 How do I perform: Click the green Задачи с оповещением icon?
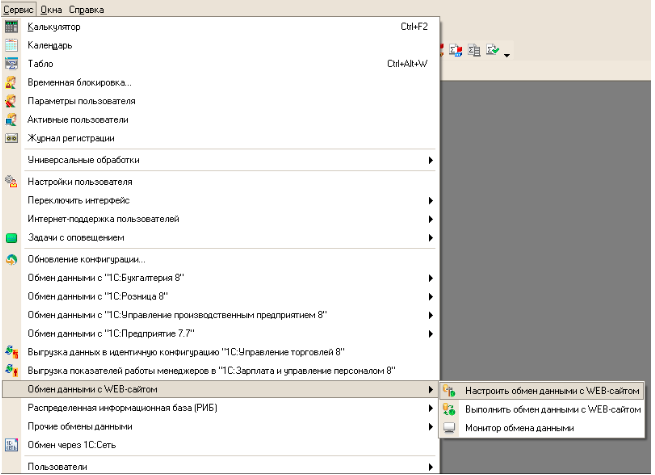coord(11,238)
